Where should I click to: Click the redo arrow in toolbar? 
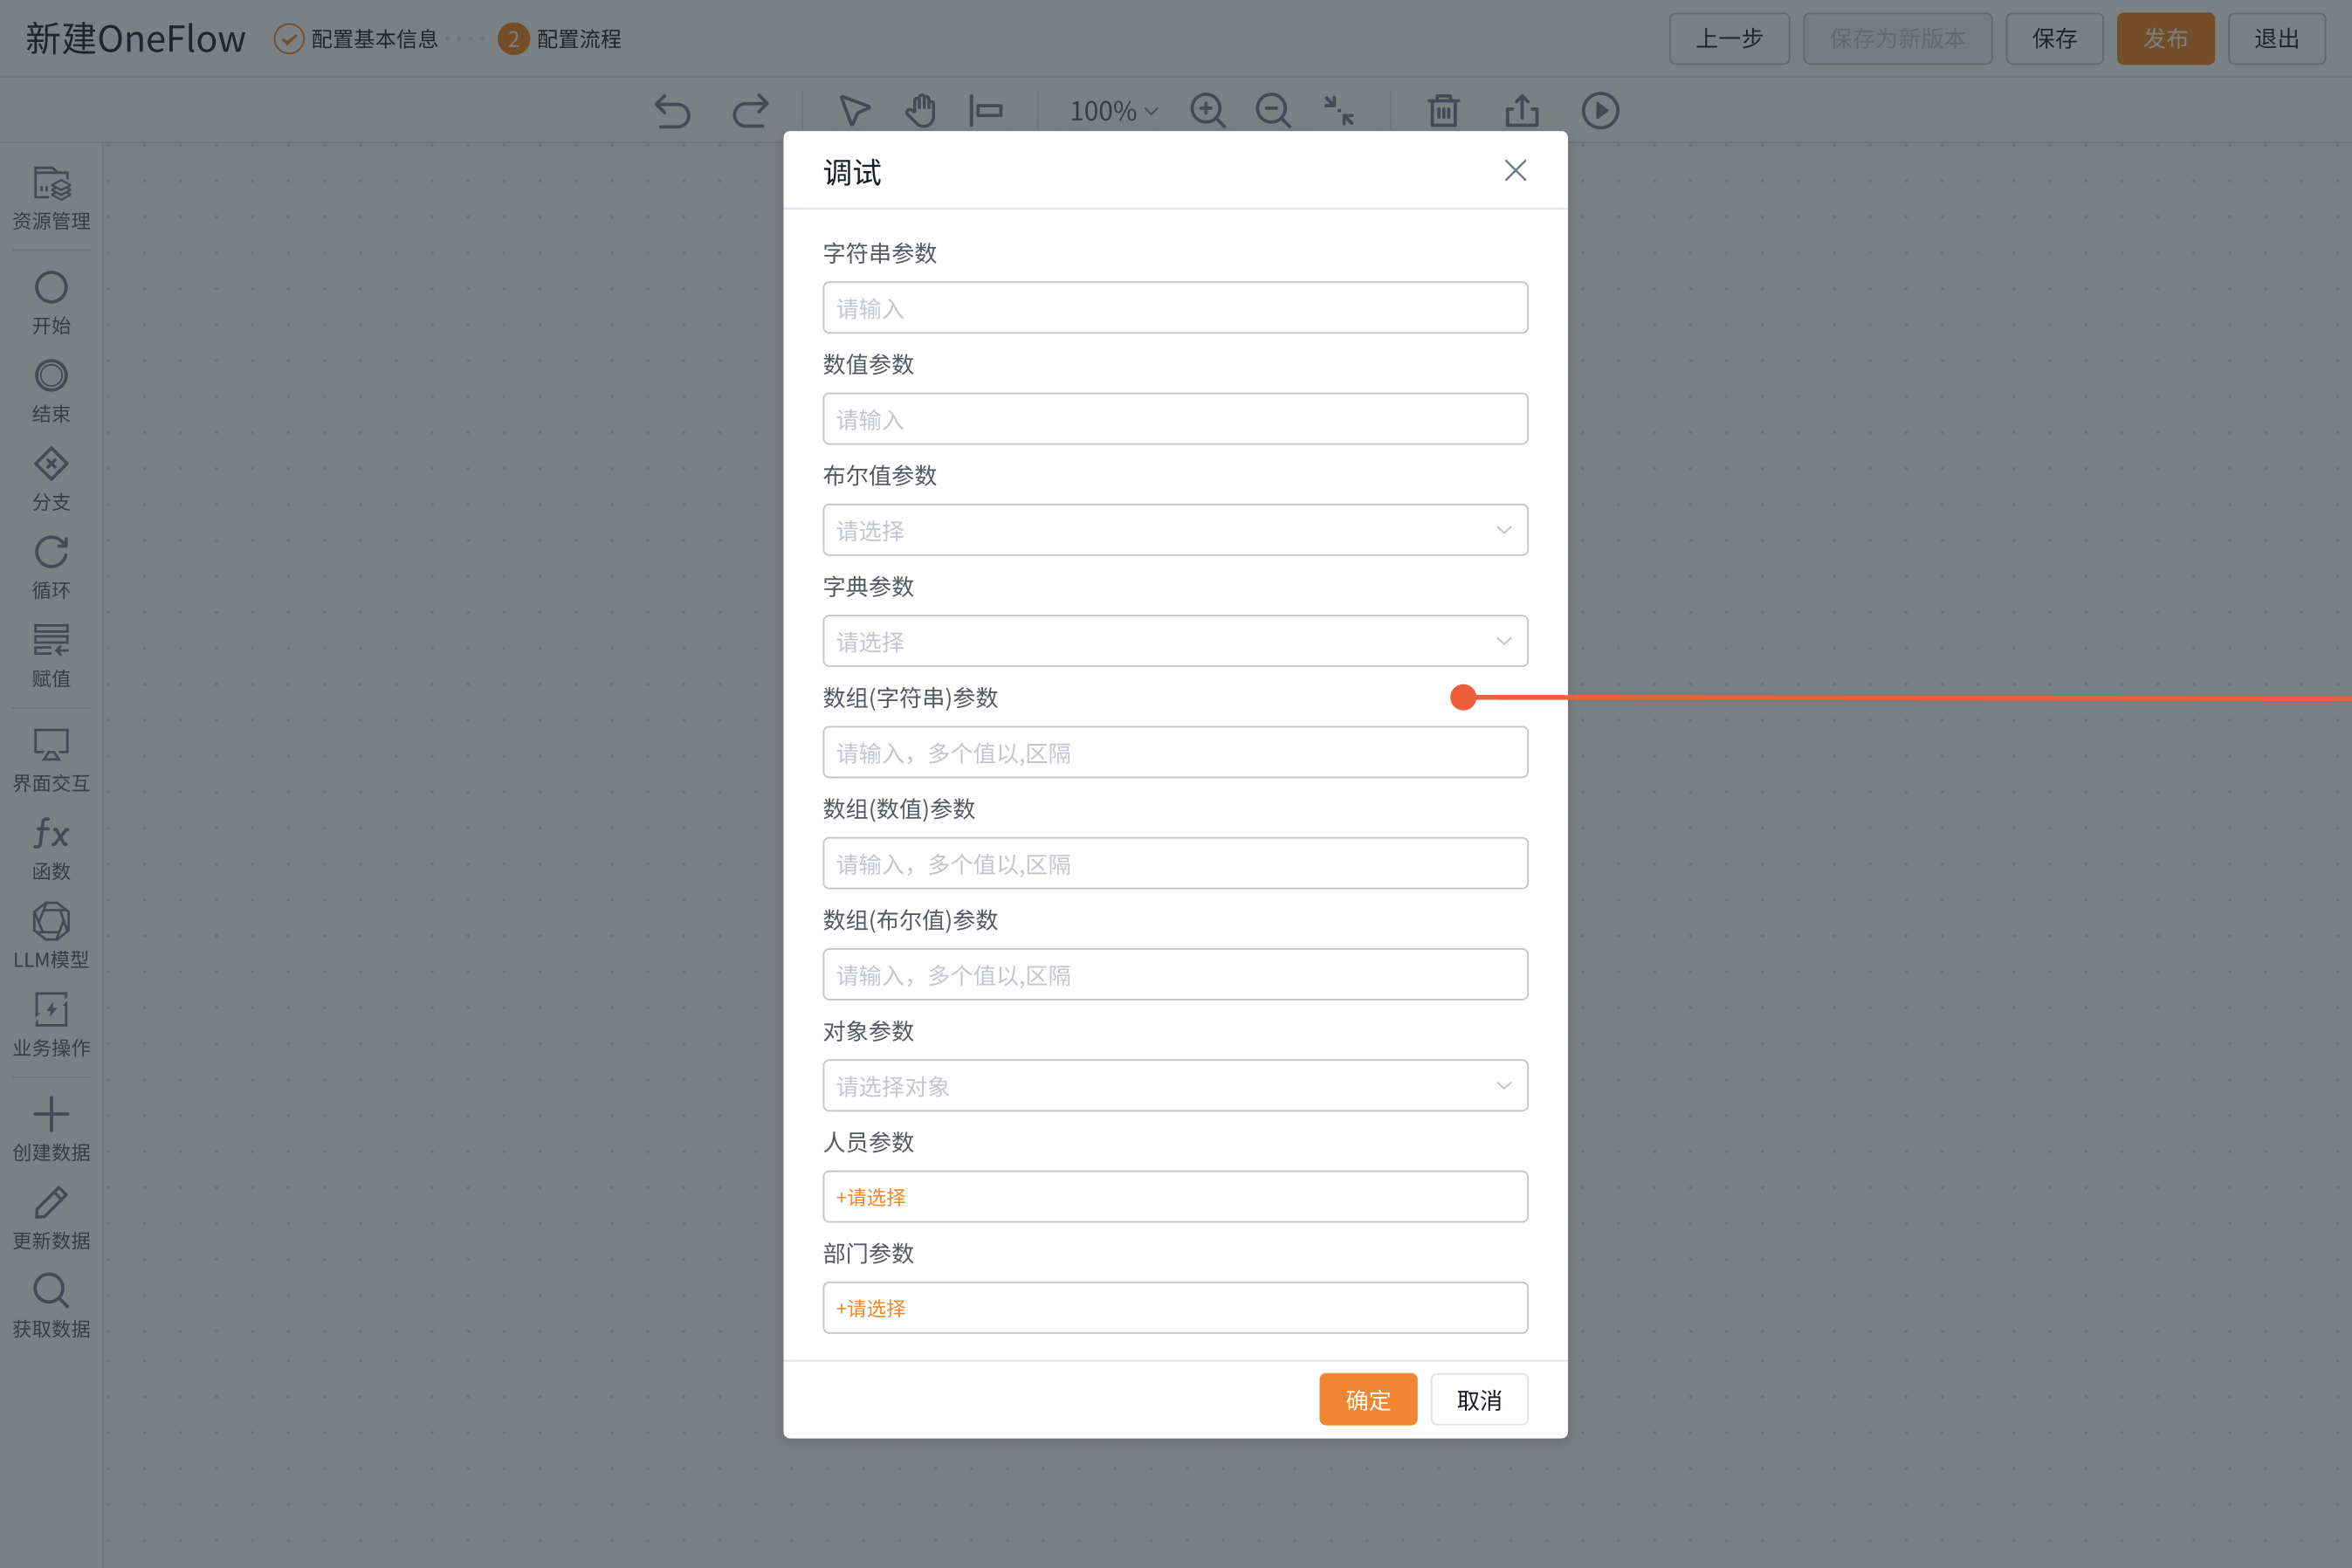(x=750, y=111)
